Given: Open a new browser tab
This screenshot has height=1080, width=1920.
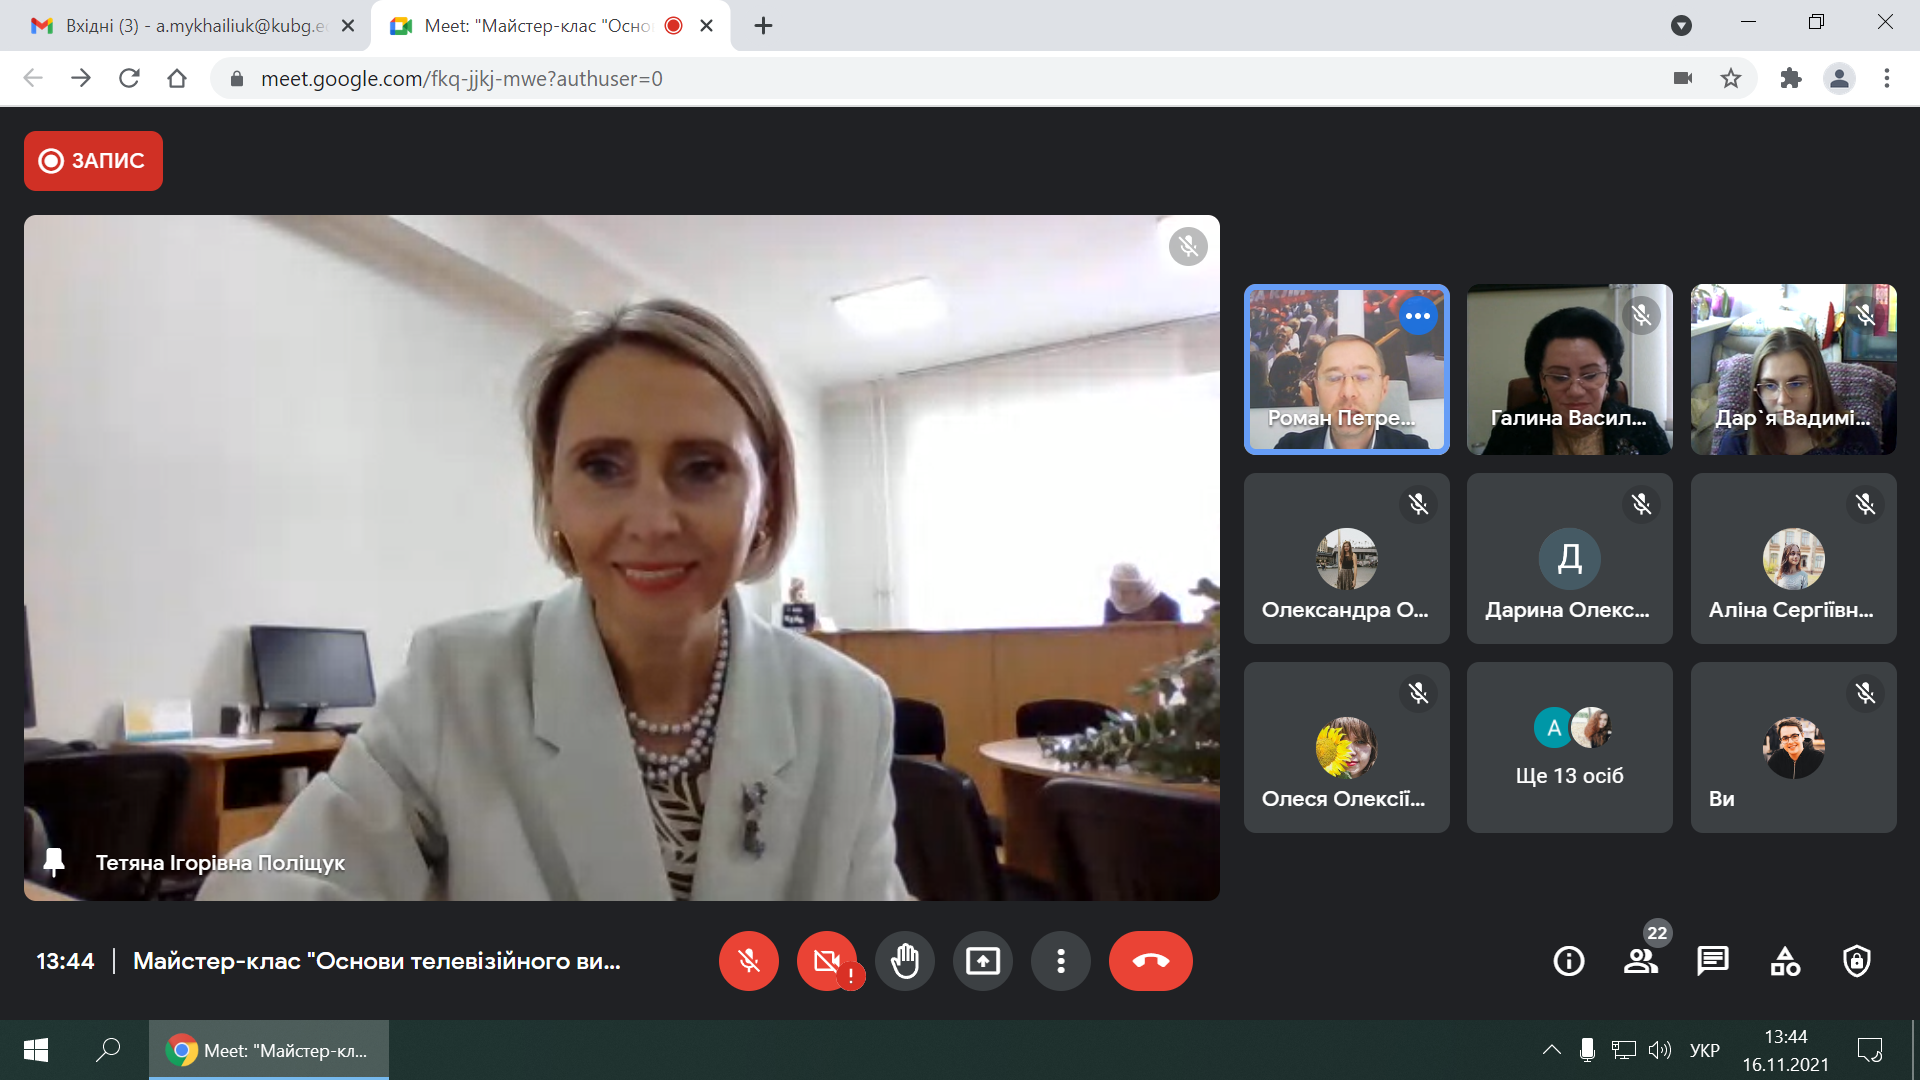Looking at the screenshot, I should point(763,26).
